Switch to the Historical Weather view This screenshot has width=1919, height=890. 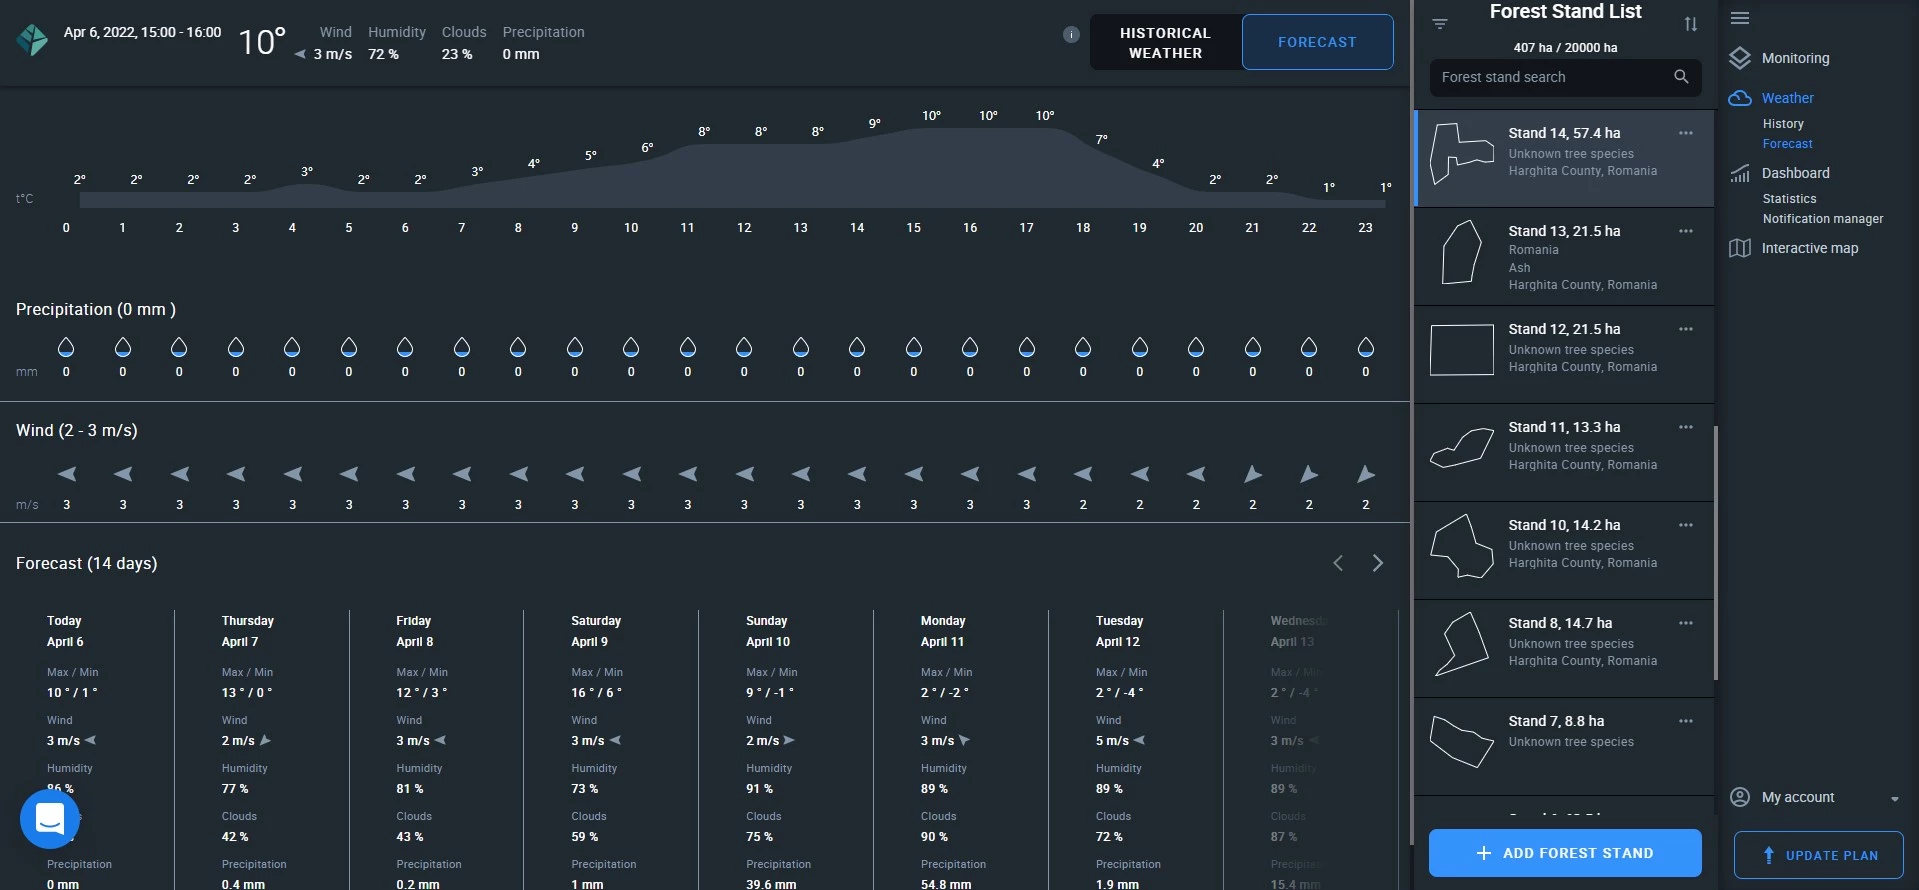click(1165, 43)
